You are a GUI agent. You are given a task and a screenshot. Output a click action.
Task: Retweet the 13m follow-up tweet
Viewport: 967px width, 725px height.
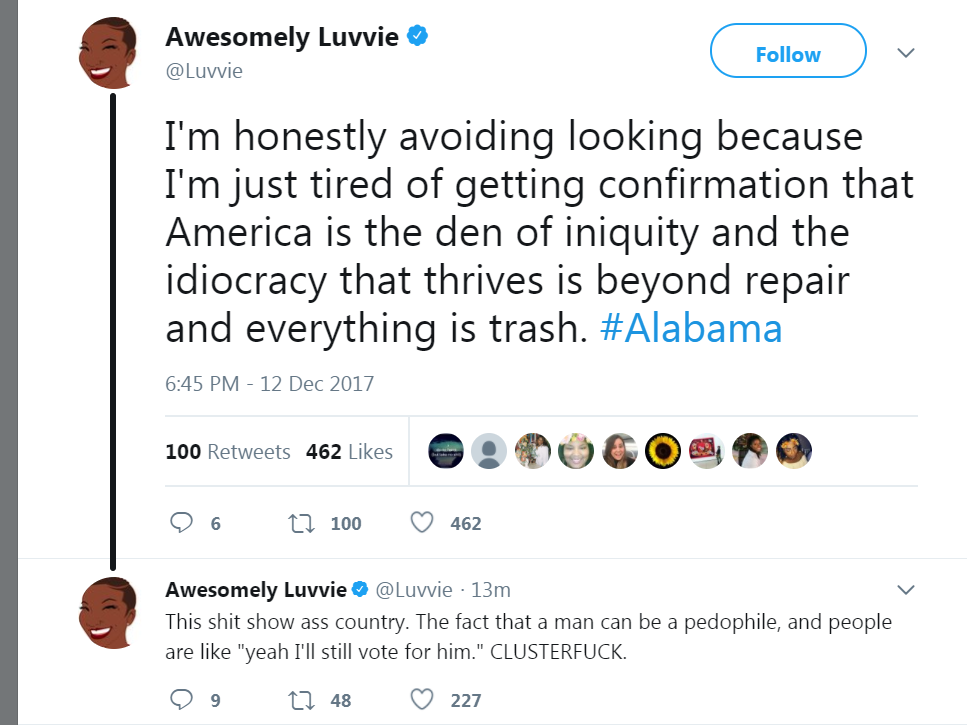(x=302, y=700)
